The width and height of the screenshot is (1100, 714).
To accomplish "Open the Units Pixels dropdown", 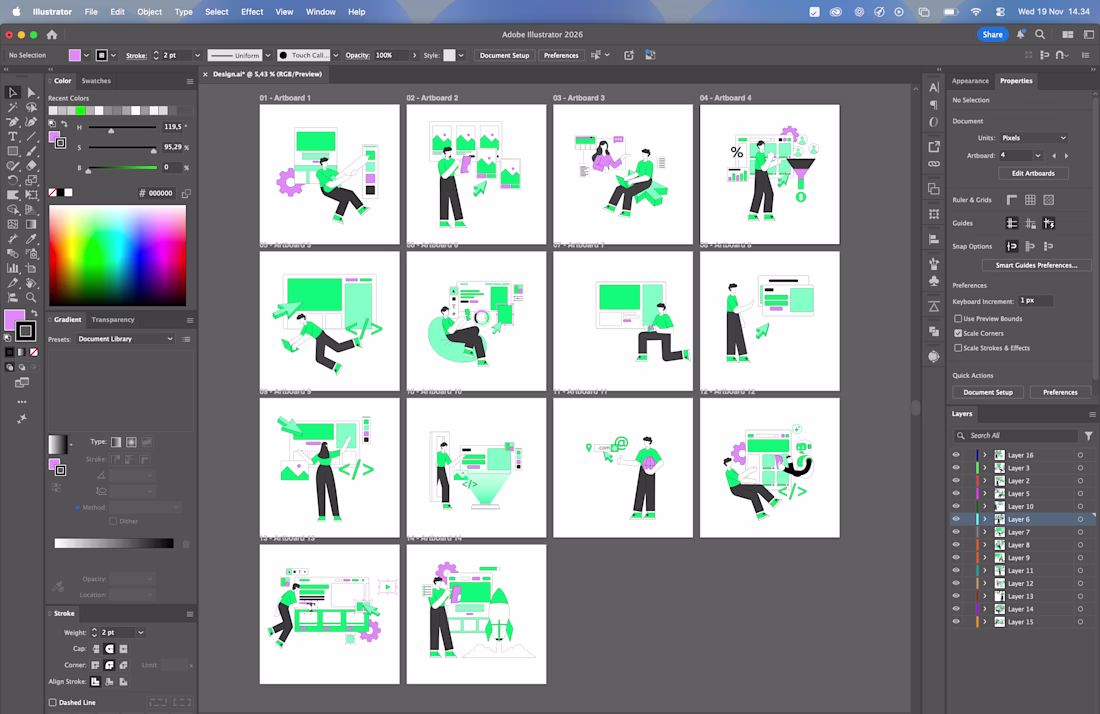I will click(1033, 138).
